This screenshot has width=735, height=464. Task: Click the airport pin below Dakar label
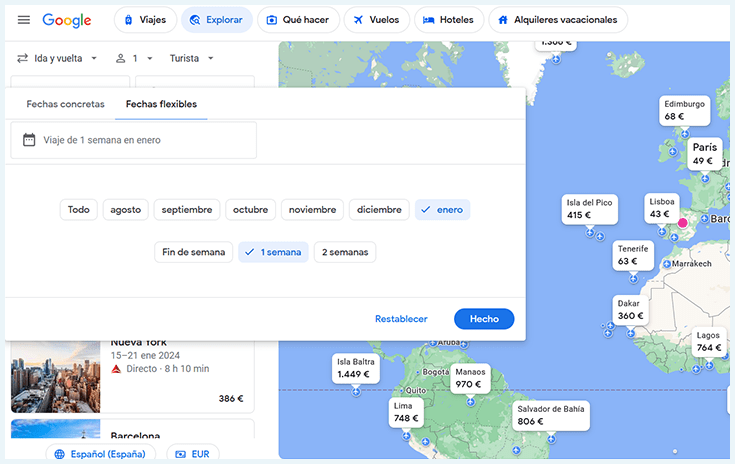point(630,333)
